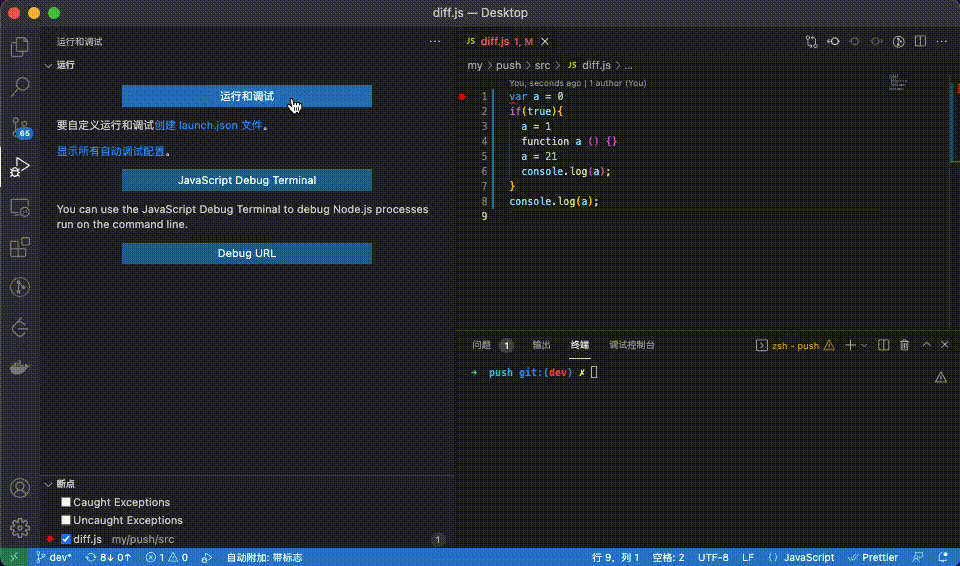Open notifications bell in status bar
960x566 pixels.
pyautogui.click(x=943, y=557)
